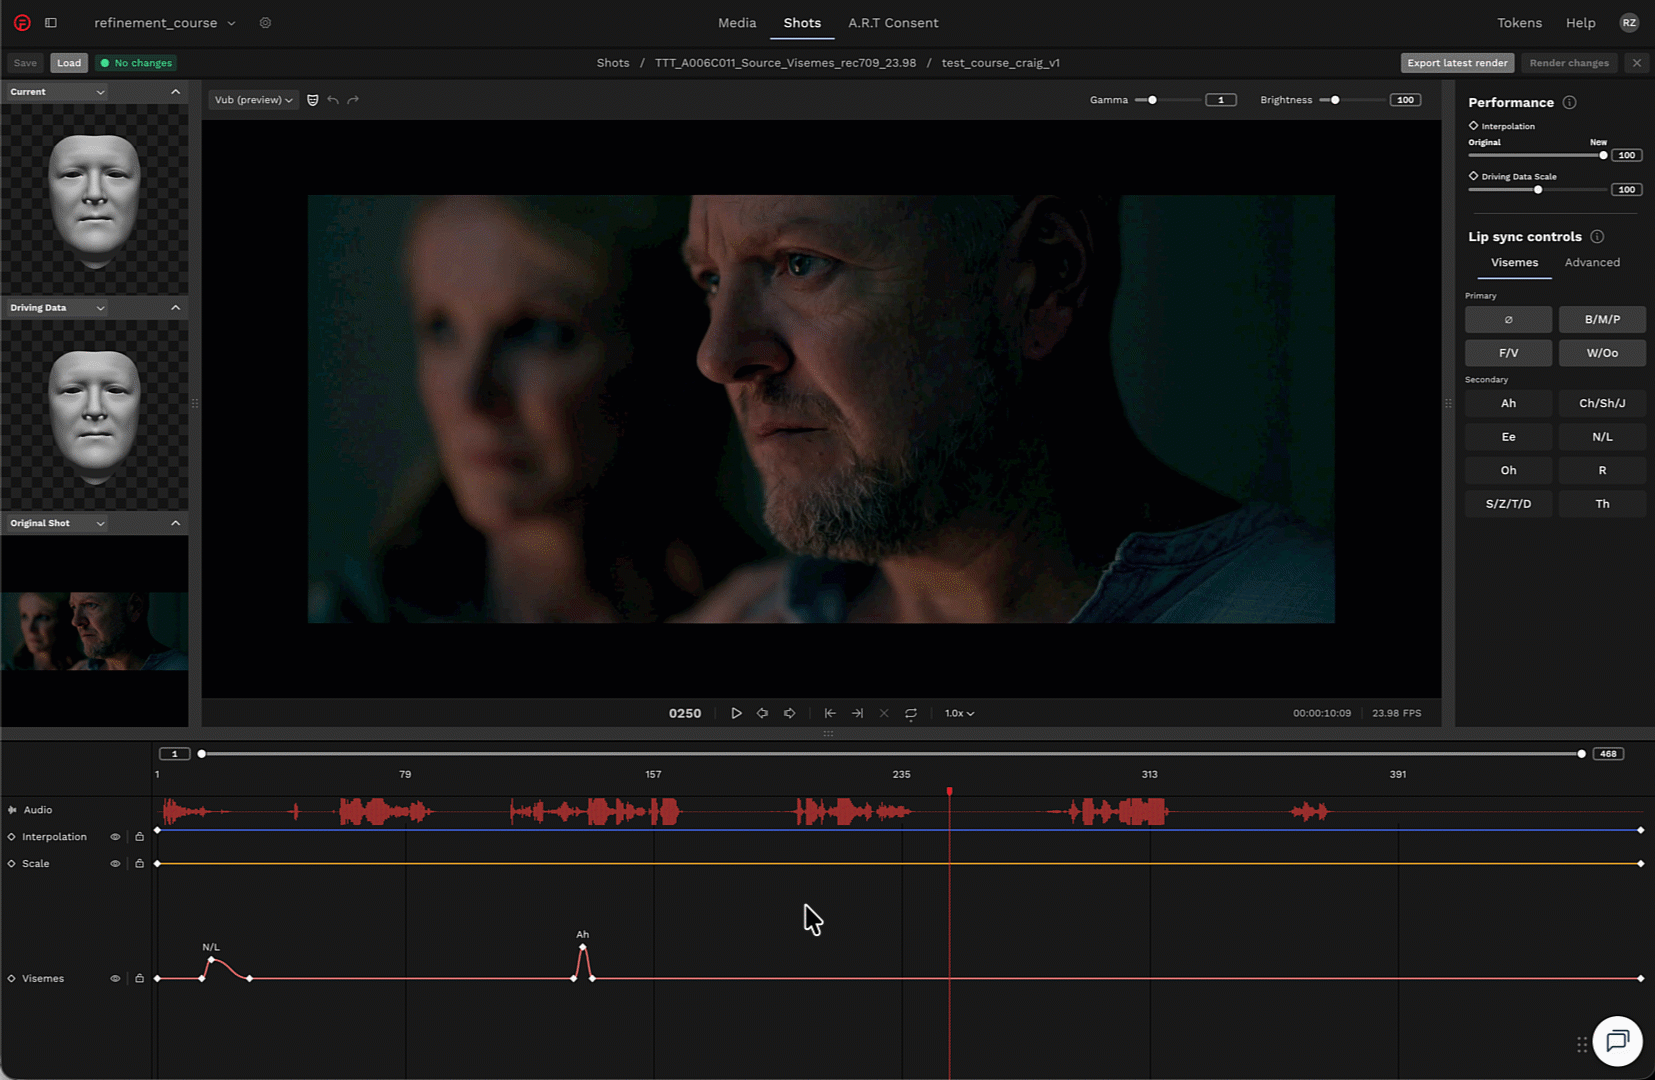Select the Ah viseme keyframe on timeline
This screenshot has height=1080, width=1655.
coord(583,947)
